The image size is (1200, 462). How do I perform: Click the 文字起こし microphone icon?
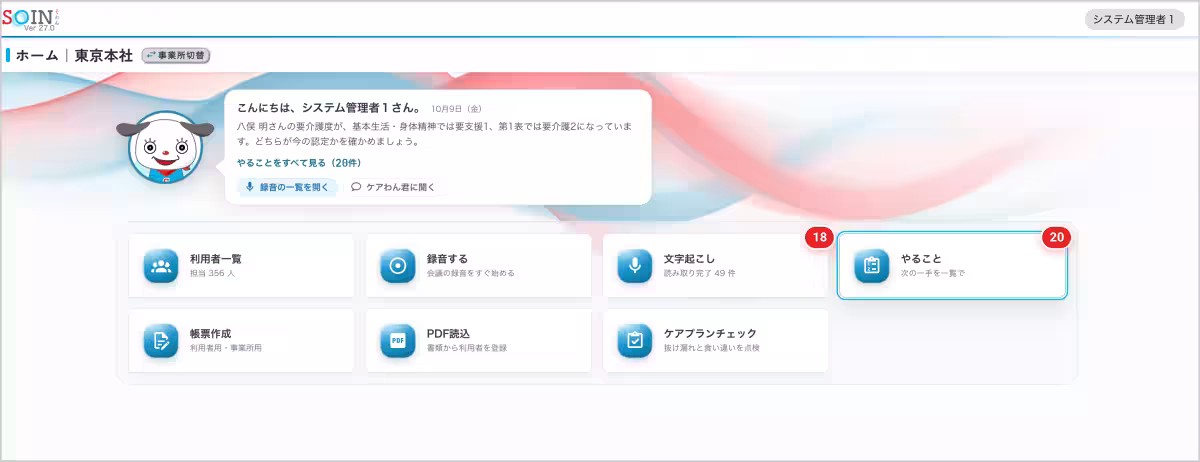(x=634, y=266)
